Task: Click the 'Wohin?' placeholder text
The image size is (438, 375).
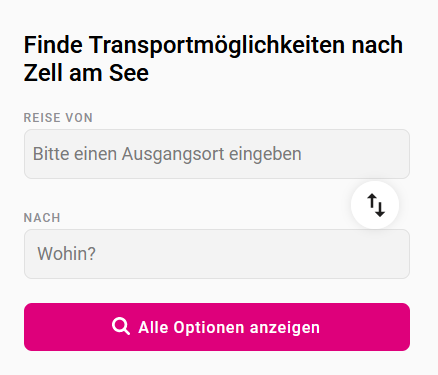Action: coord(66,254)
